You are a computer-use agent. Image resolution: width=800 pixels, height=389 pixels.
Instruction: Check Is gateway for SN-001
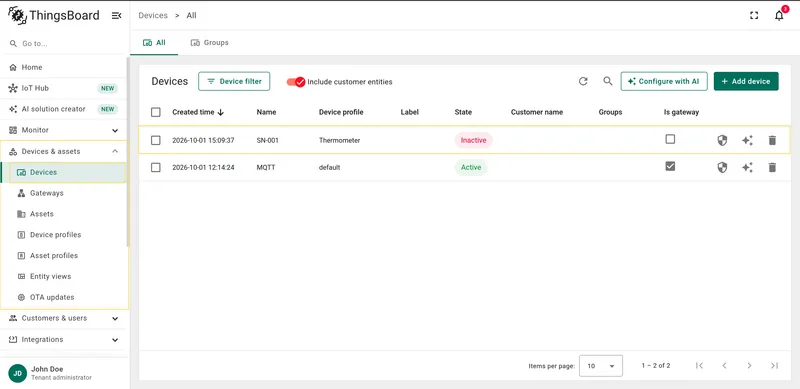670,139
